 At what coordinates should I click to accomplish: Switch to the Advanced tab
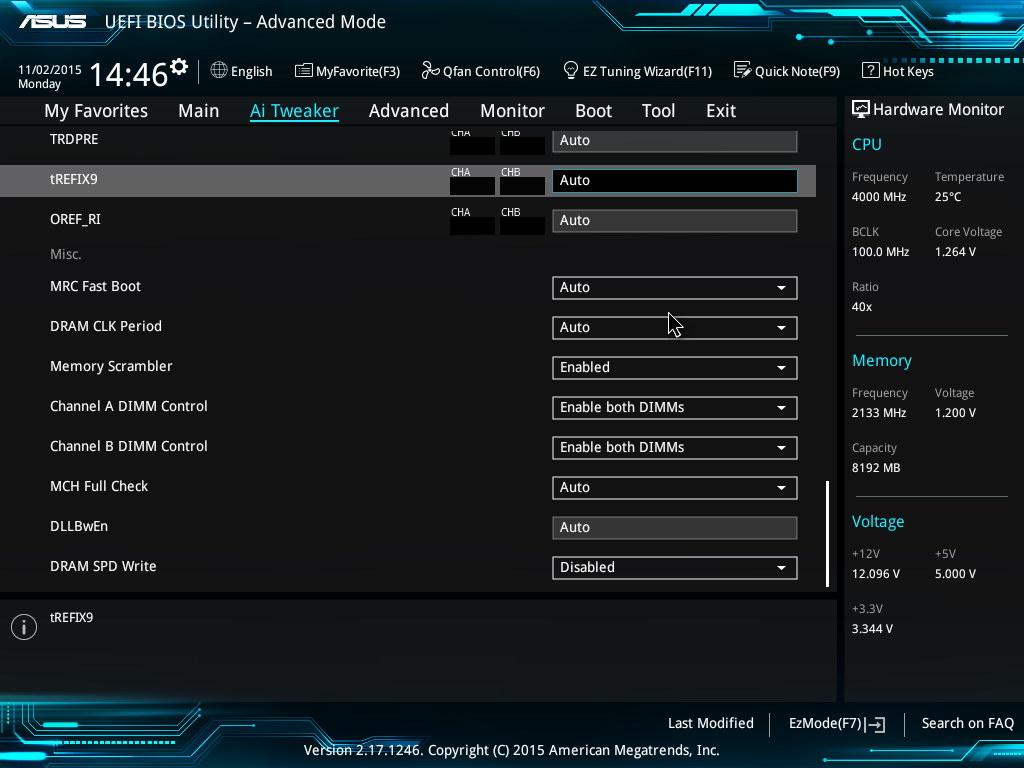pyautogui.click(x=408, y=111)
